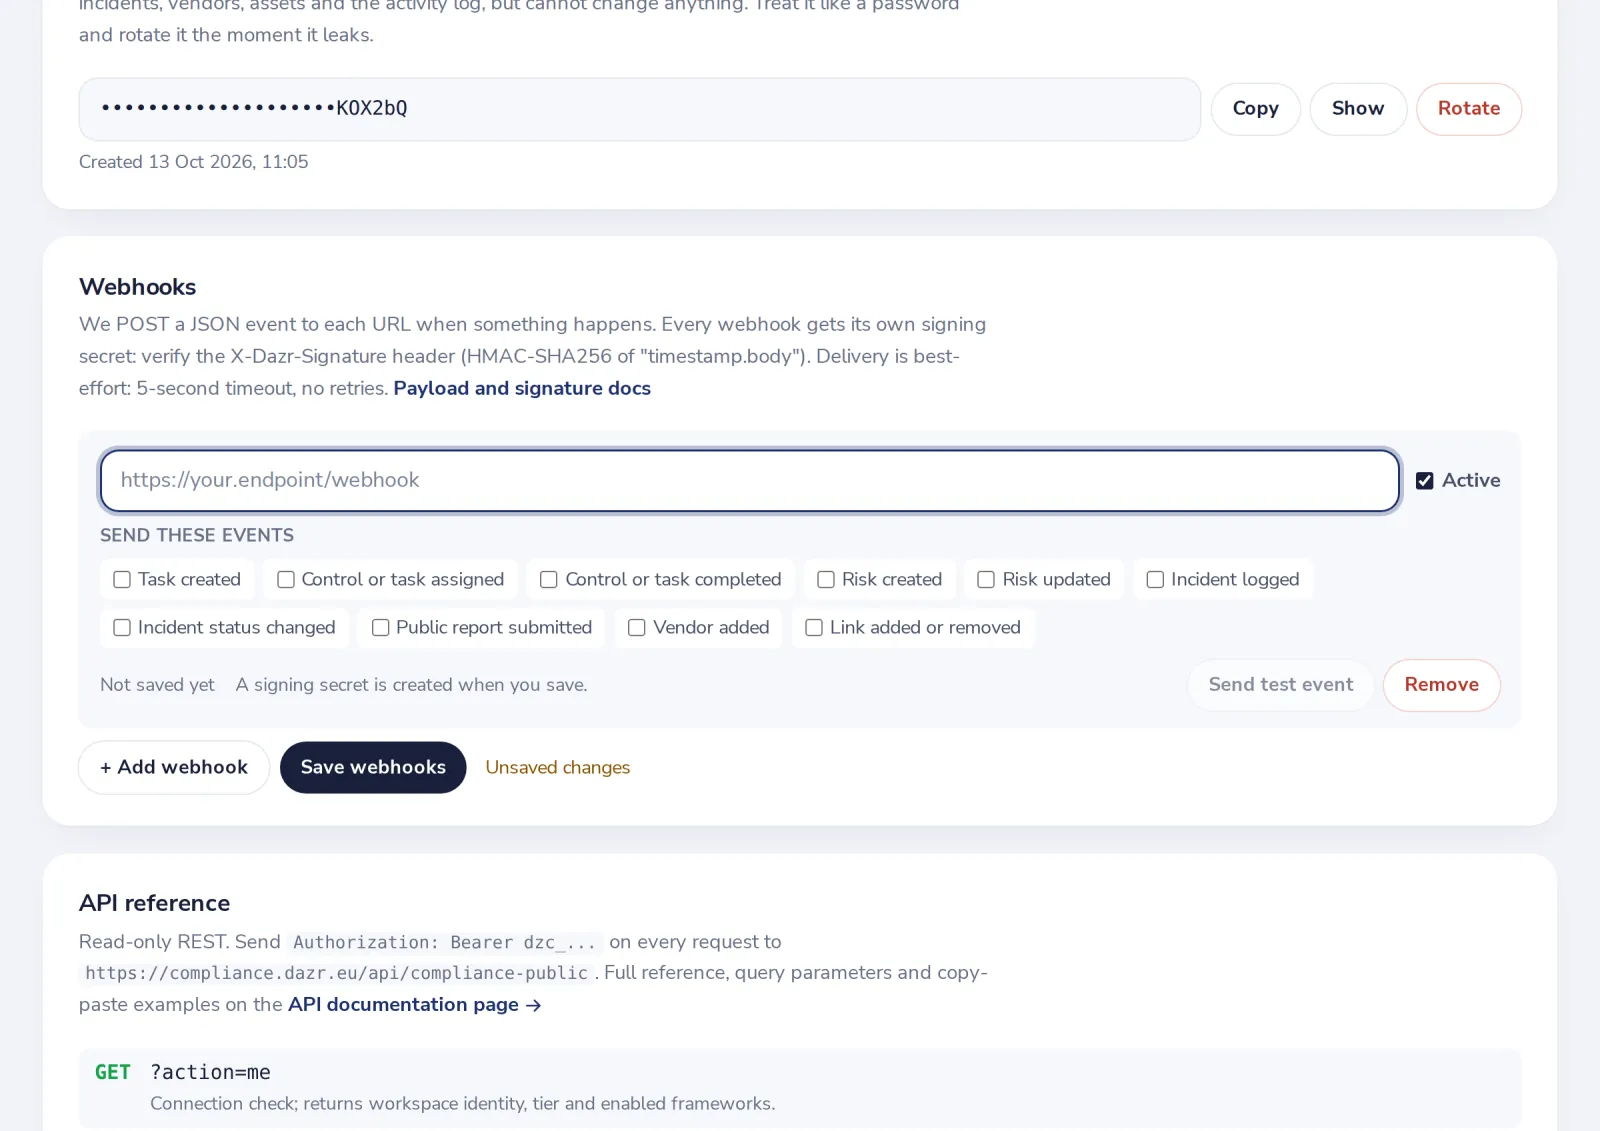Screen dimensions: 1600x1131
Task: Uncheck the Active checkbox
Action: click(x=1425, y=481)
